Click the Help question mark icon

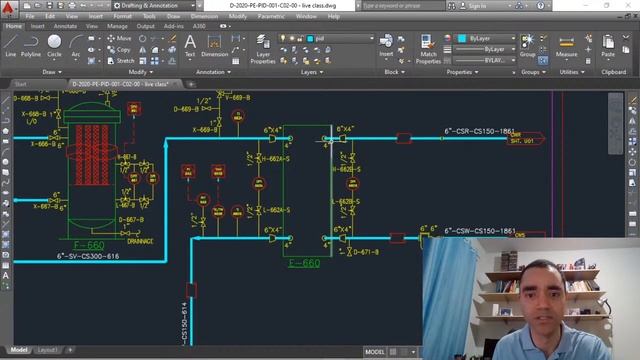pos(540,6)
